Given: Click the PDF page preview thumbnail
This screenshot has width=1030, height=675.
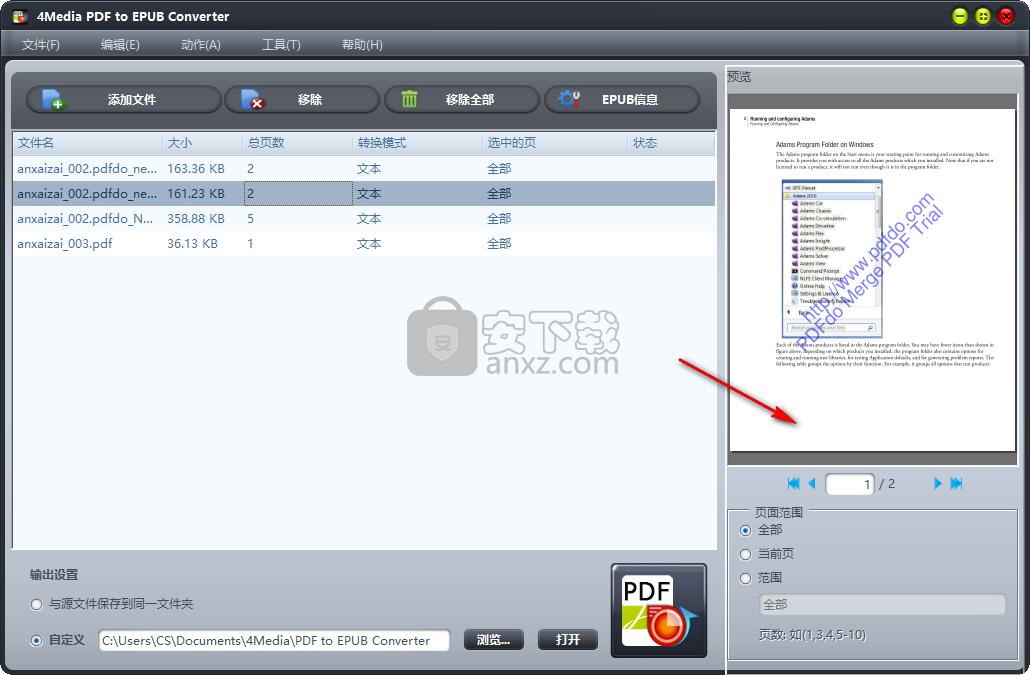Looking at the screenshot, I should click(873, 280).
